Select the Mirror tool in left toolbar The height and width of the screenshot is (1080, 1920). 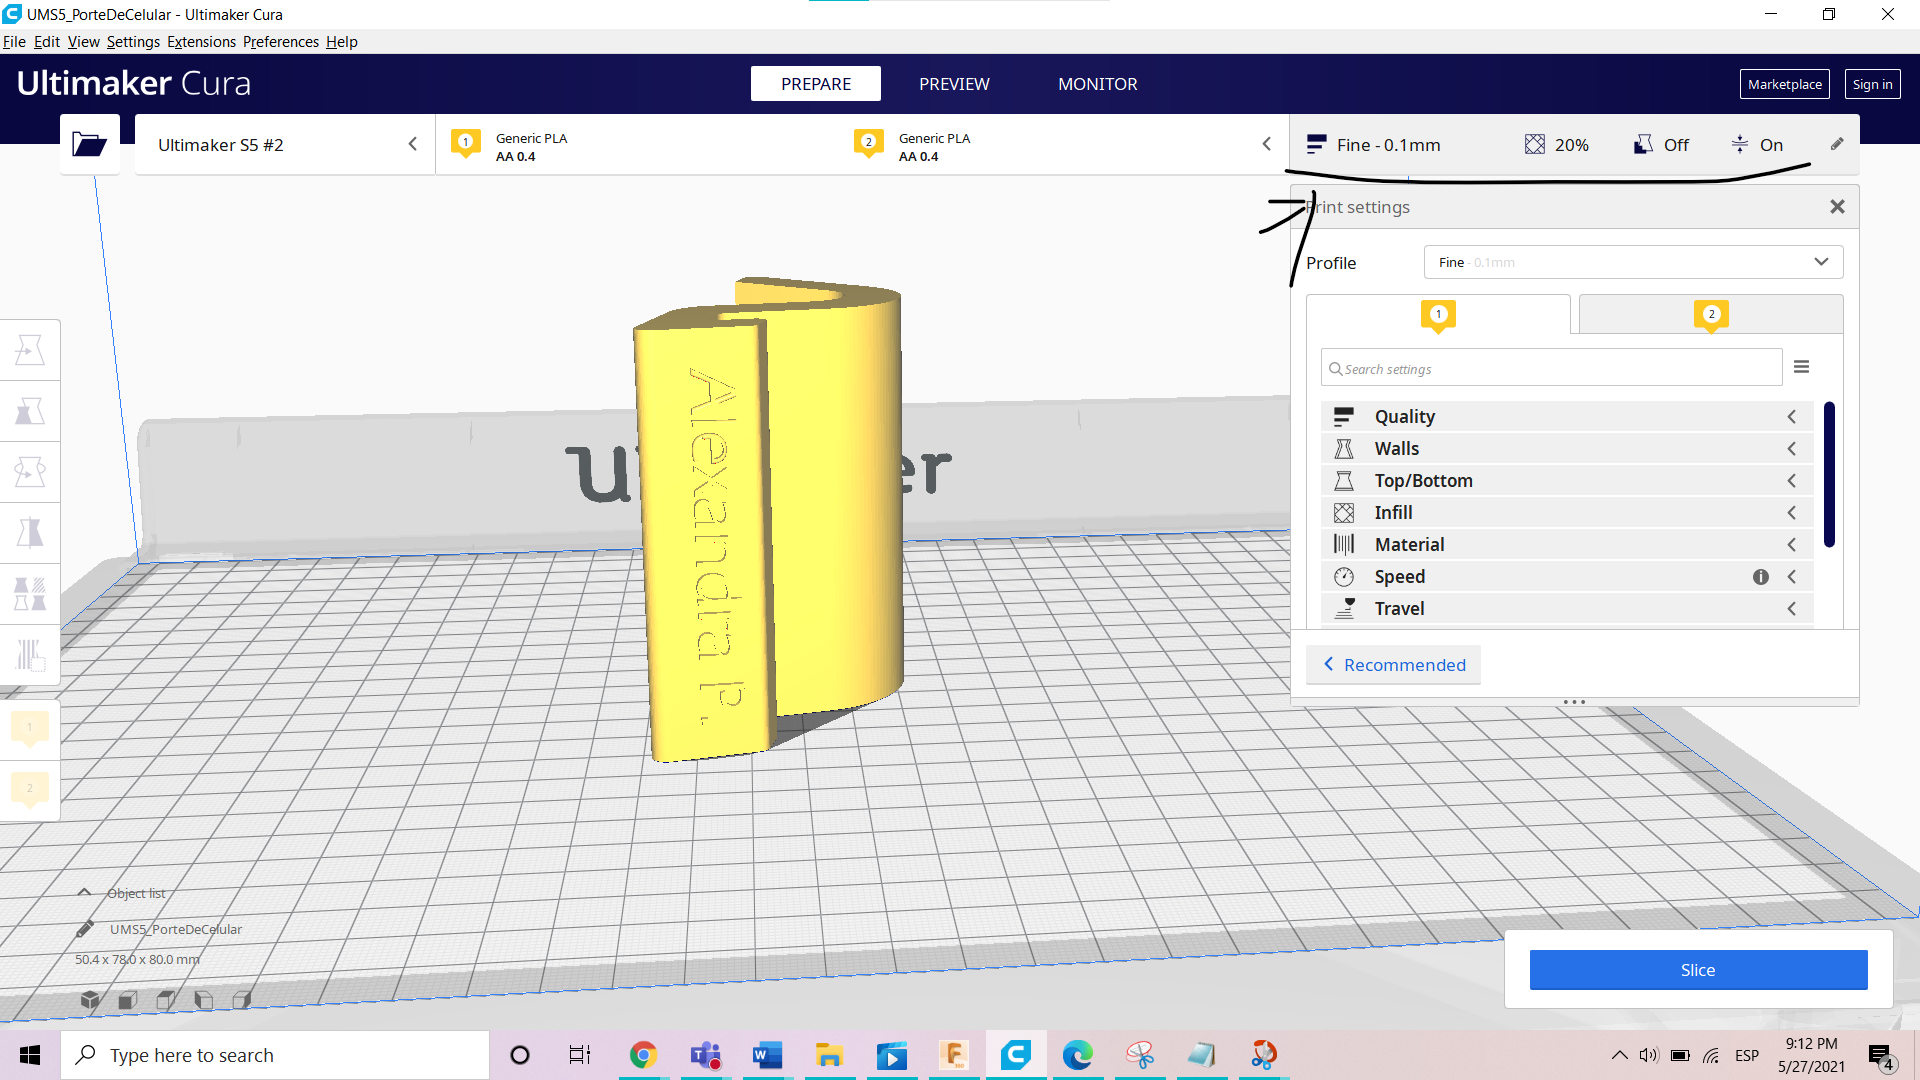click(30, 532)
